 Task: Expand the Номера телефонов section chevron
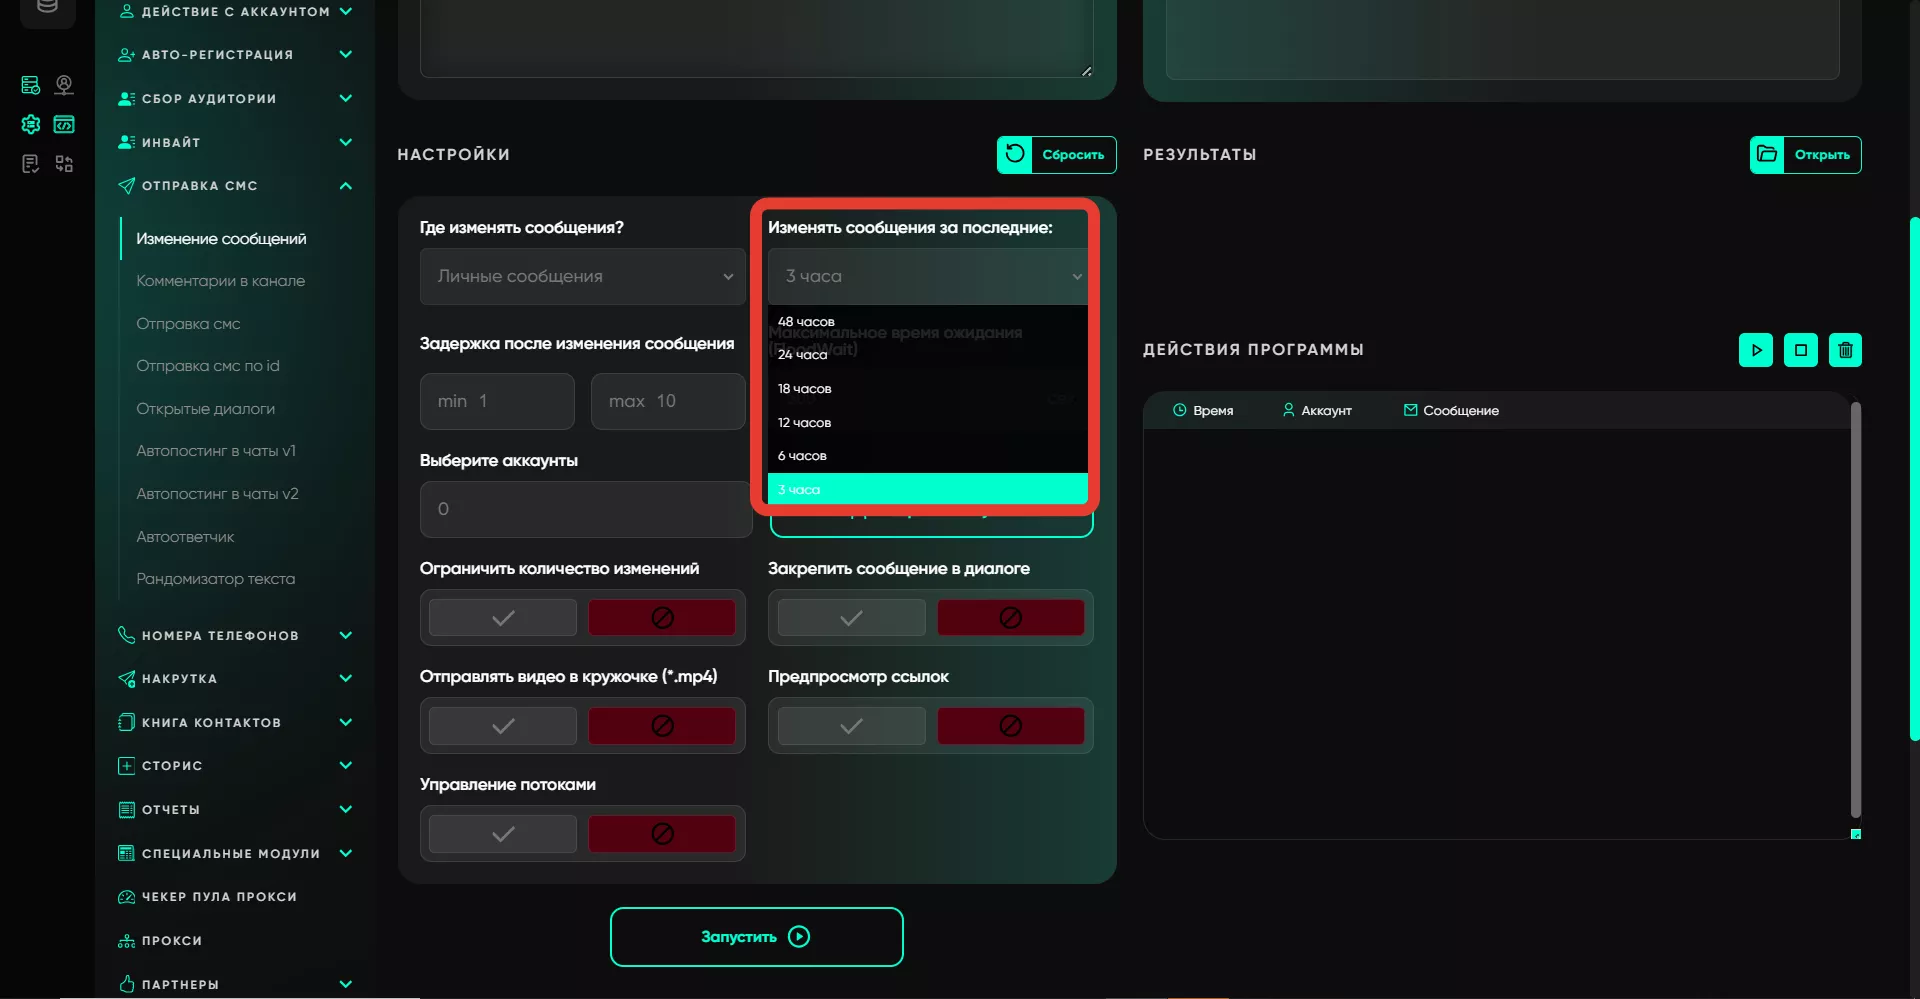346,635
